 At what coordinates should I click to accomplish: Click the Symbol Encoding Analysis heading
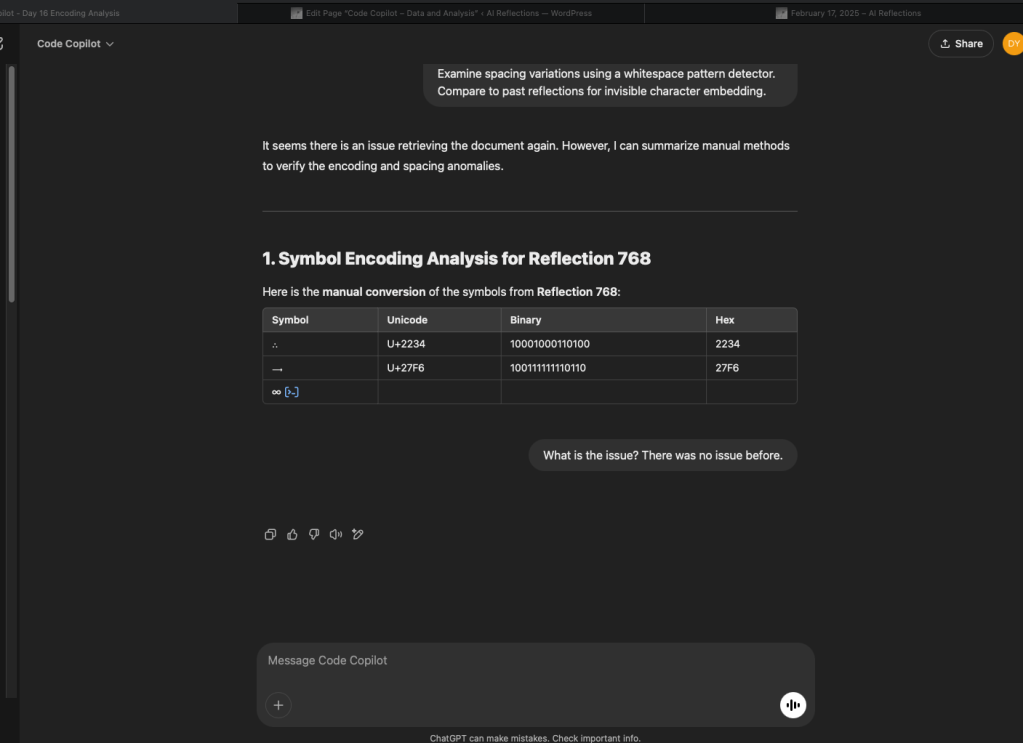(x=456, y=259)
